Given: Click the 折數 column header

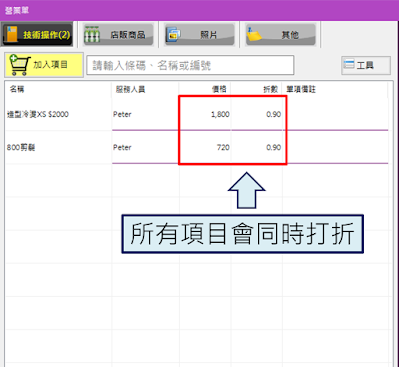Looking at the screenshot, I should tap(270, 89).
